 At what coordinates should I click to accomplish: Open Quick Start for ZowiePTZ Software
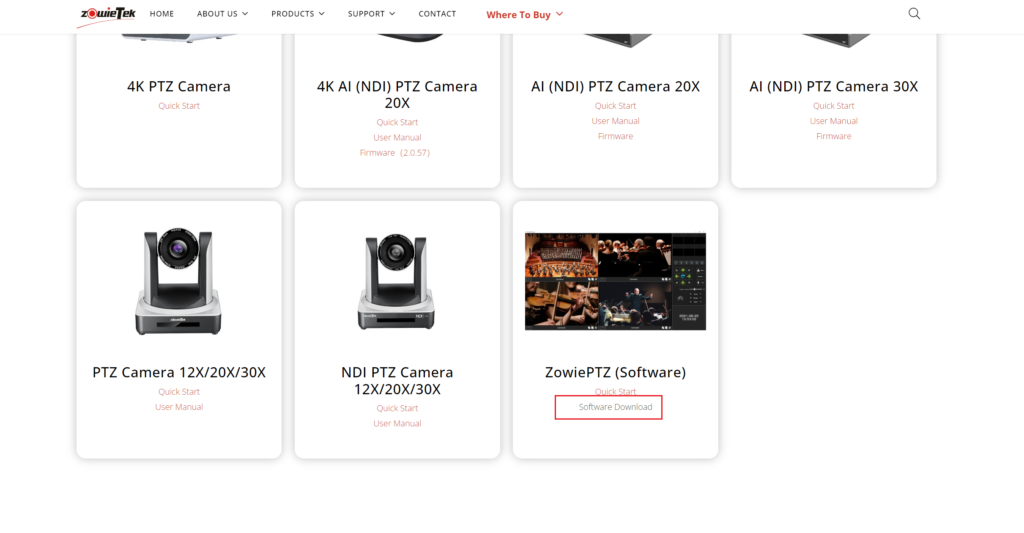[x=615, y=391]
